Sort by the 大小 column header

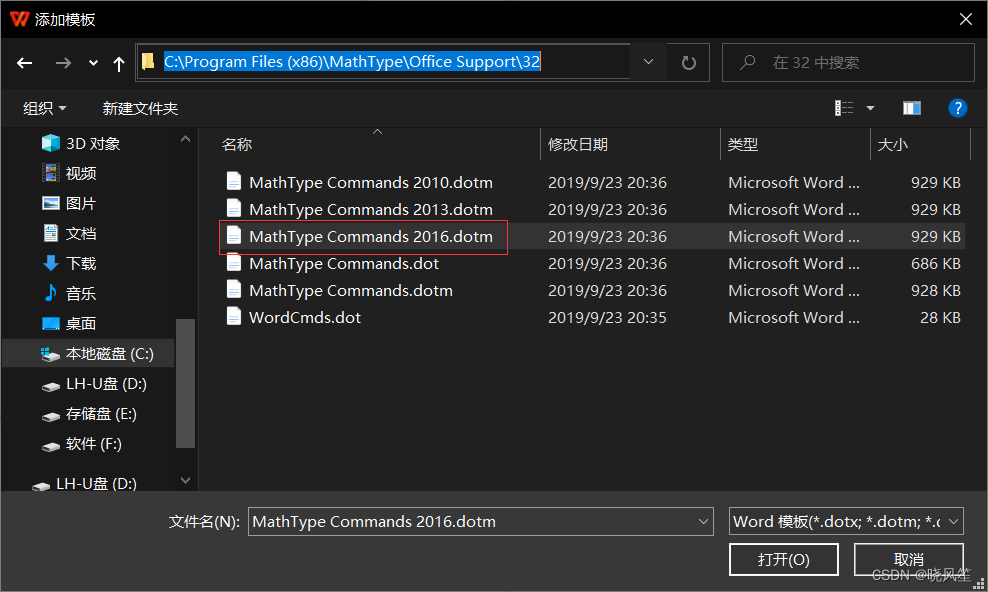(x=893, y=144)
